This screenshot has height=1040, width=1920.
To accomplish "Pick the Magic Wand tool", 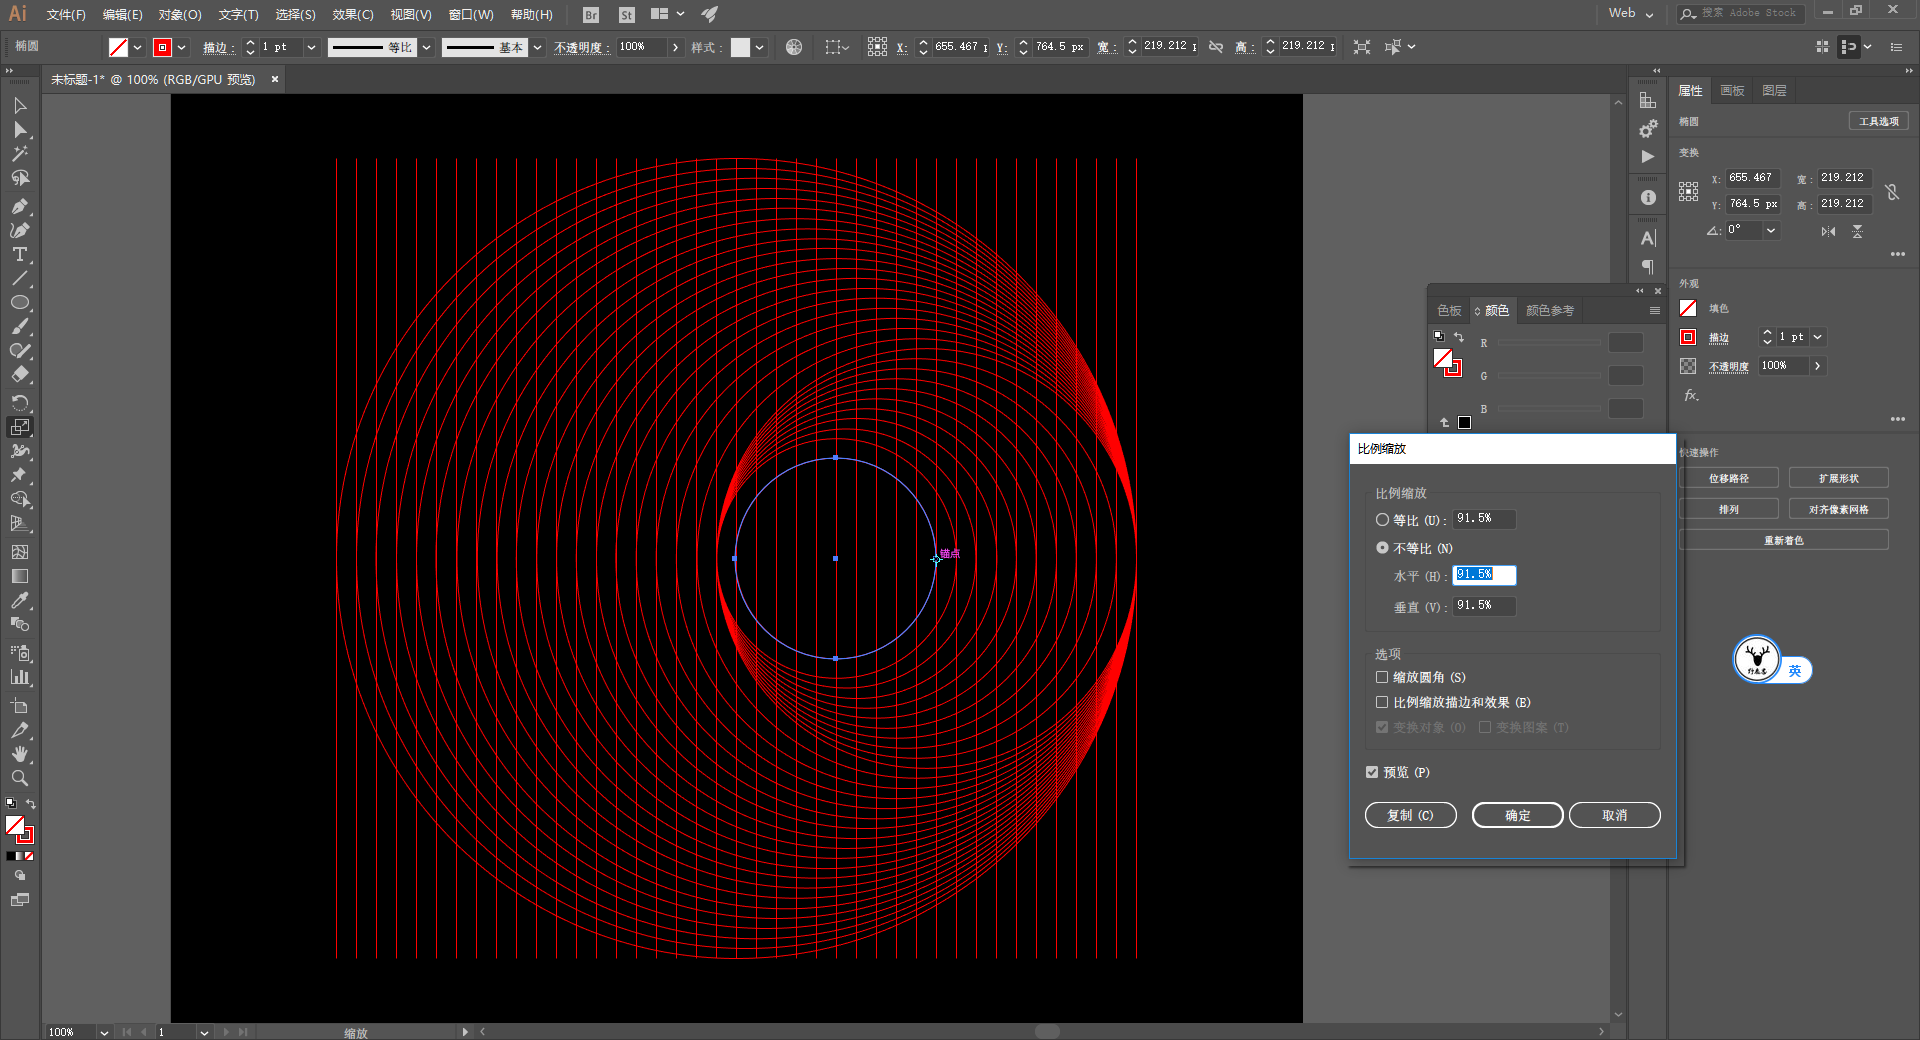I will point(19,154).
